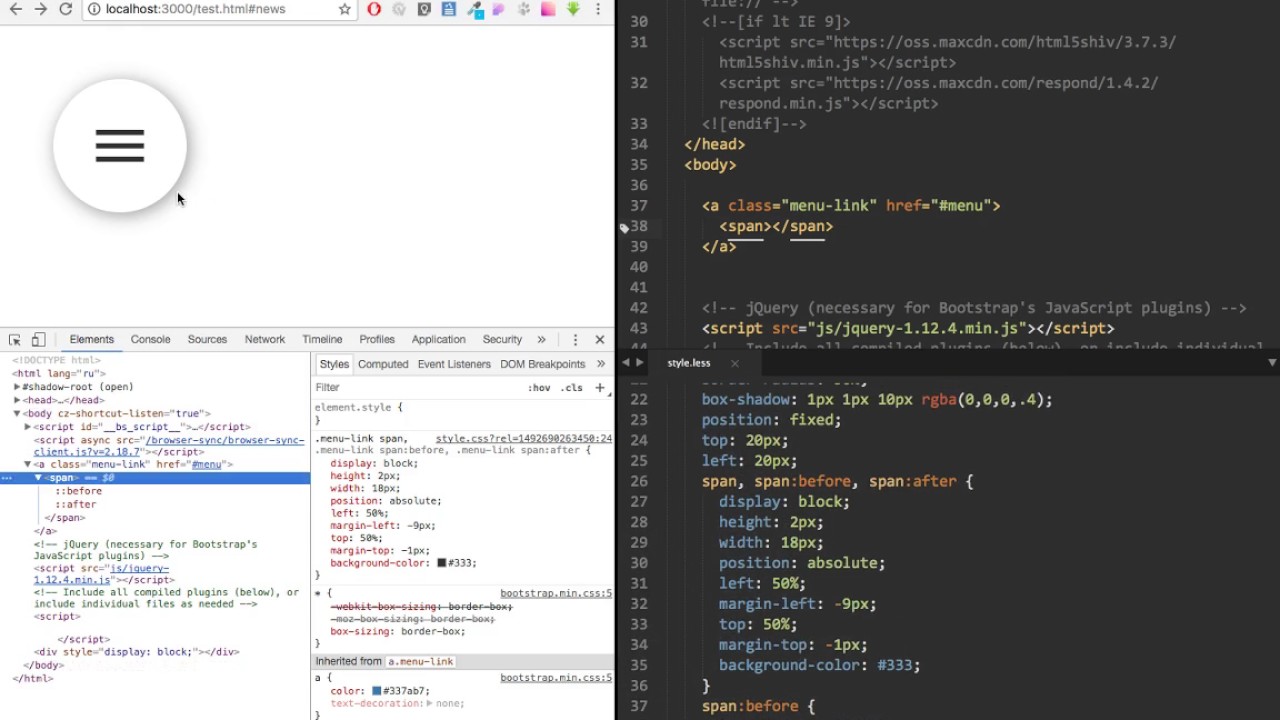Click the #337ab7 color swatch
The width and height of the screenshot is (1280, 720).
(376, 691)
